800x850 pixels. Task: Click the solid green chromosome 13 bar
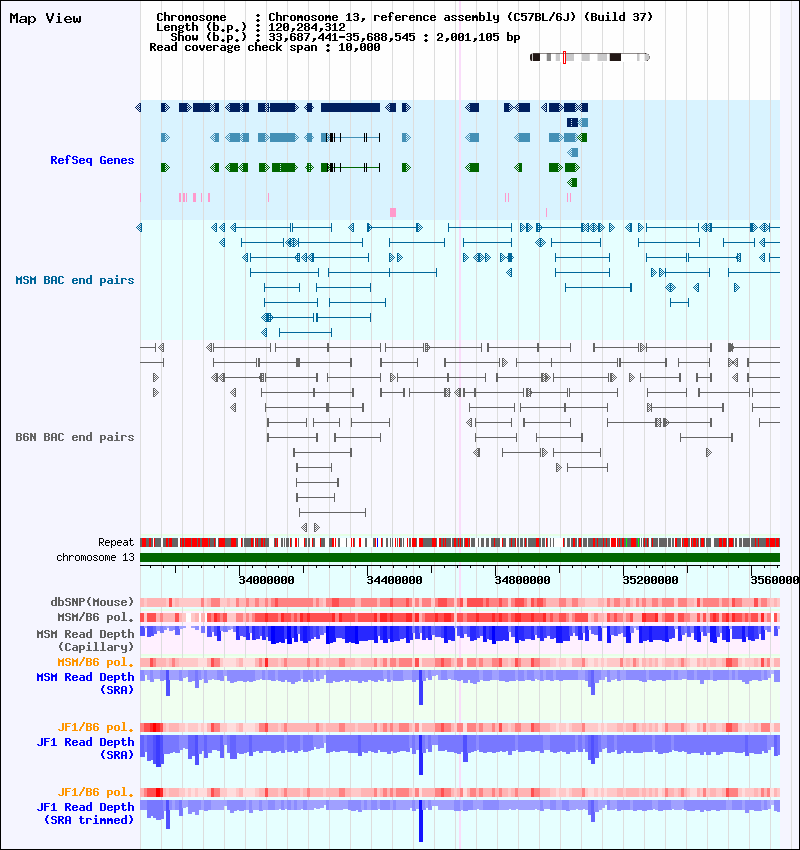pyautogui.click(x=460, y=557)
